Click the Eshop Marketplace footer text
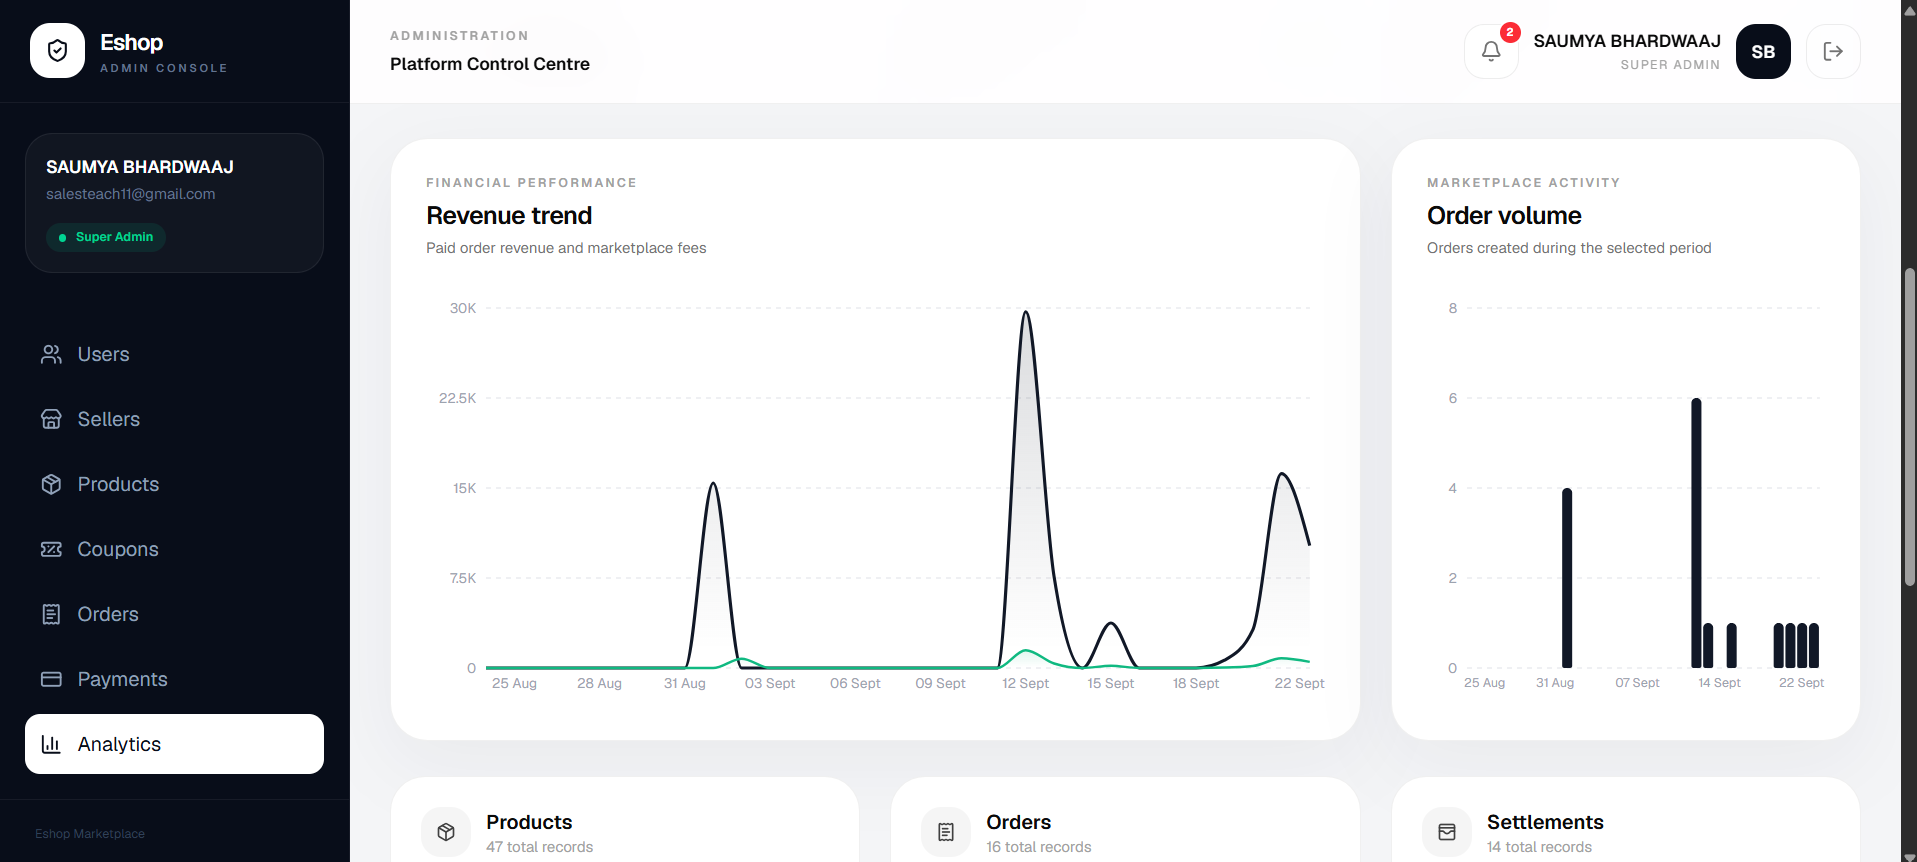The image size is (1917, 862). point(90,834)
